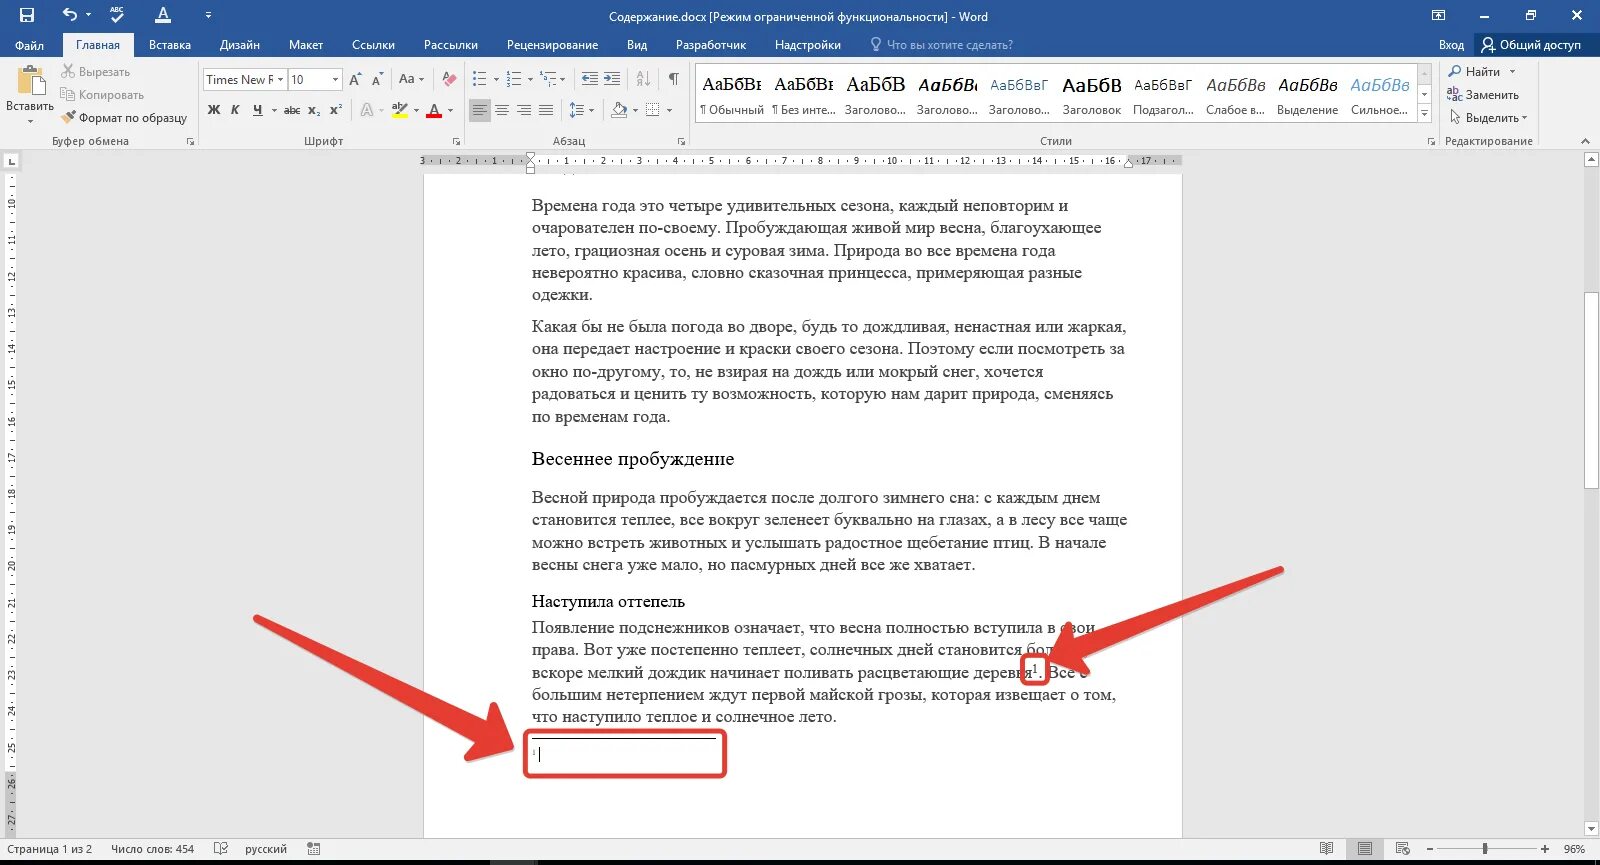Justify the text
The image size is (1600, 865).
pos(546,110)
